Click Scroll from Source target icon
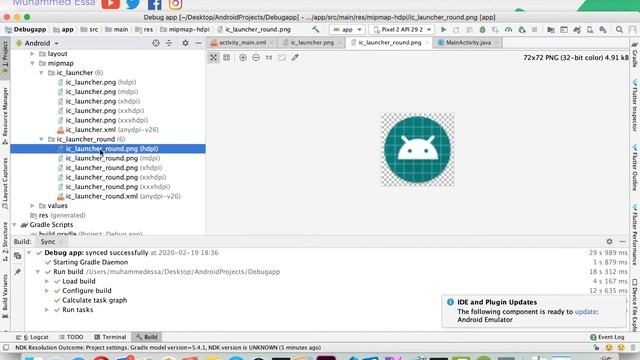640x360 pixels. tap(156, 43)
